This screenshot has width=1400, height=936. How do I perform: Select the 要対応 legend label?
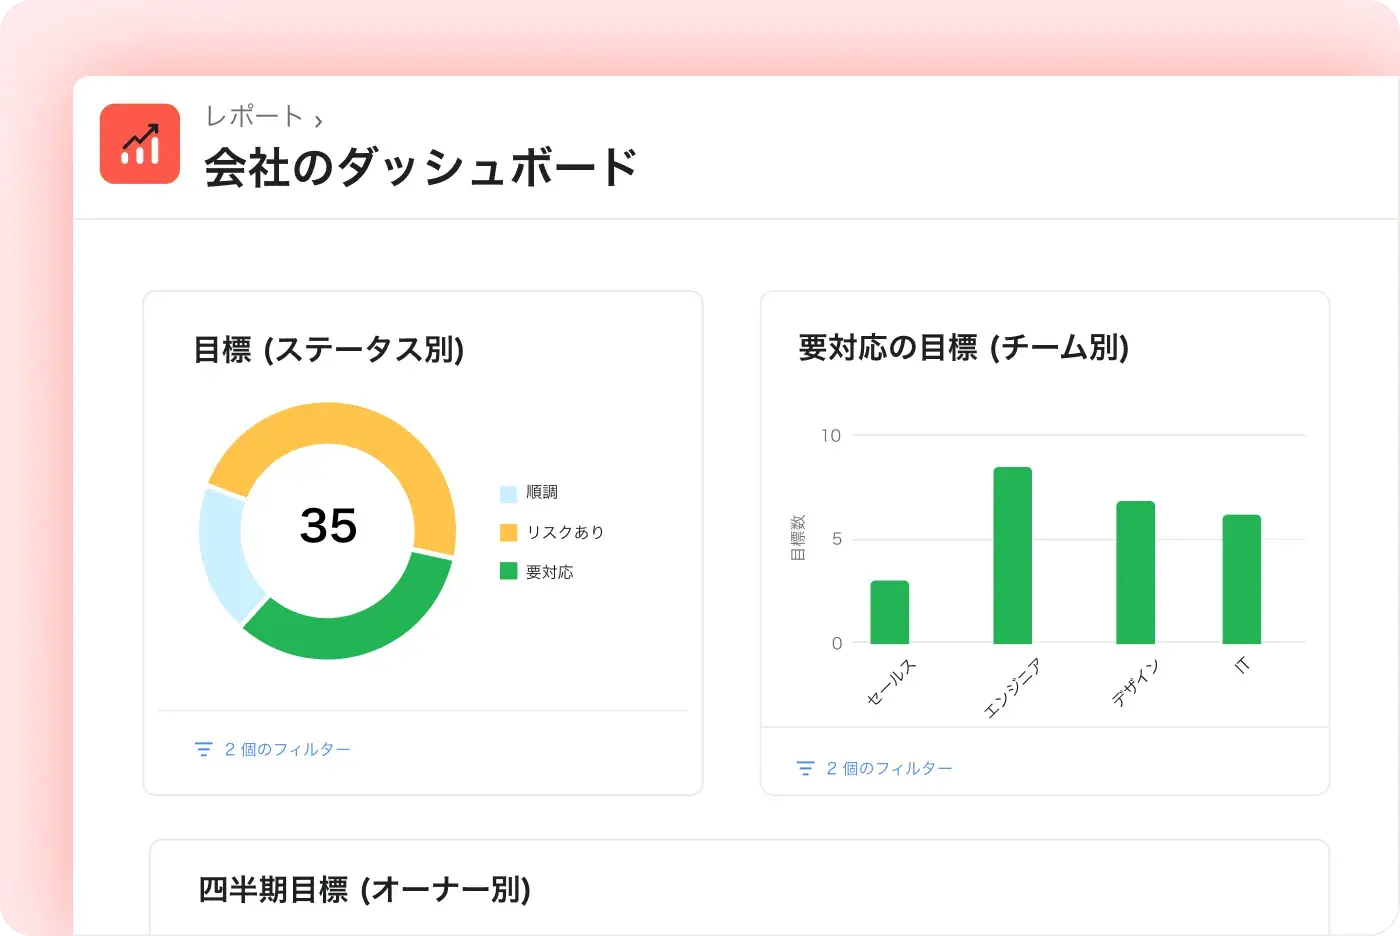click(550, 572)
